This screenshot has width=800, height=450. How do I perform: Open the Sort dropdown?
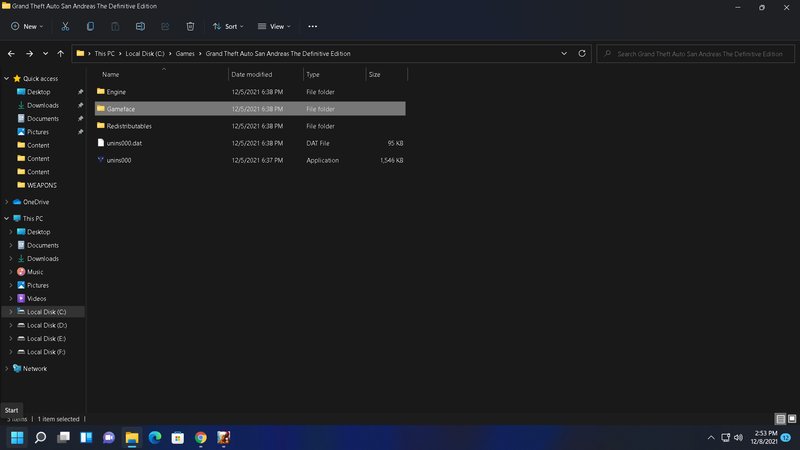(x=228, y=27)
